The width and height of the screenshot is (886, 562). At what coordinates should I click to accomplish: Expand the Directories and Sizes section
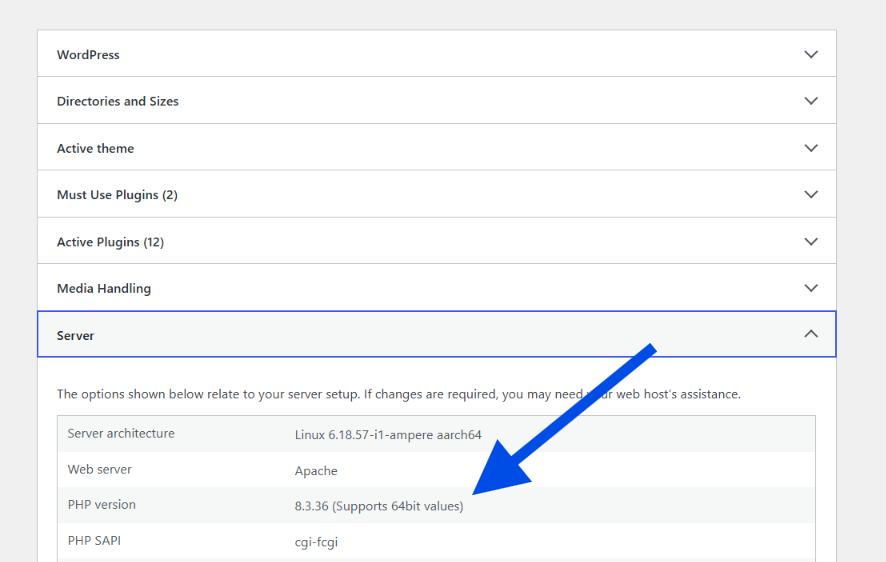pyautogui.click(x=436, y=101)
